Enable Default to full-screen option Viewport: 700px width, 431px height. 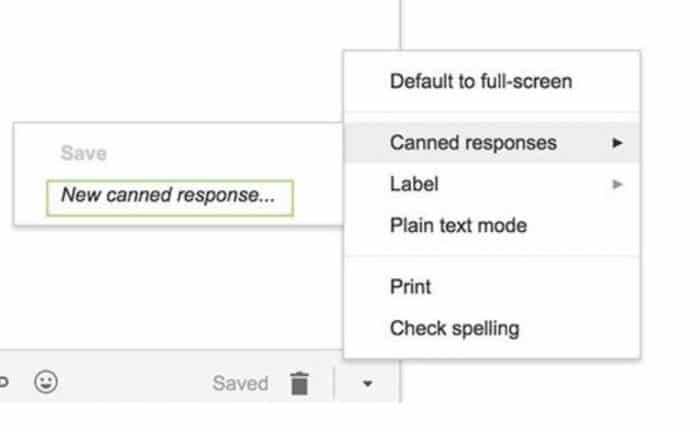[480, 81]
